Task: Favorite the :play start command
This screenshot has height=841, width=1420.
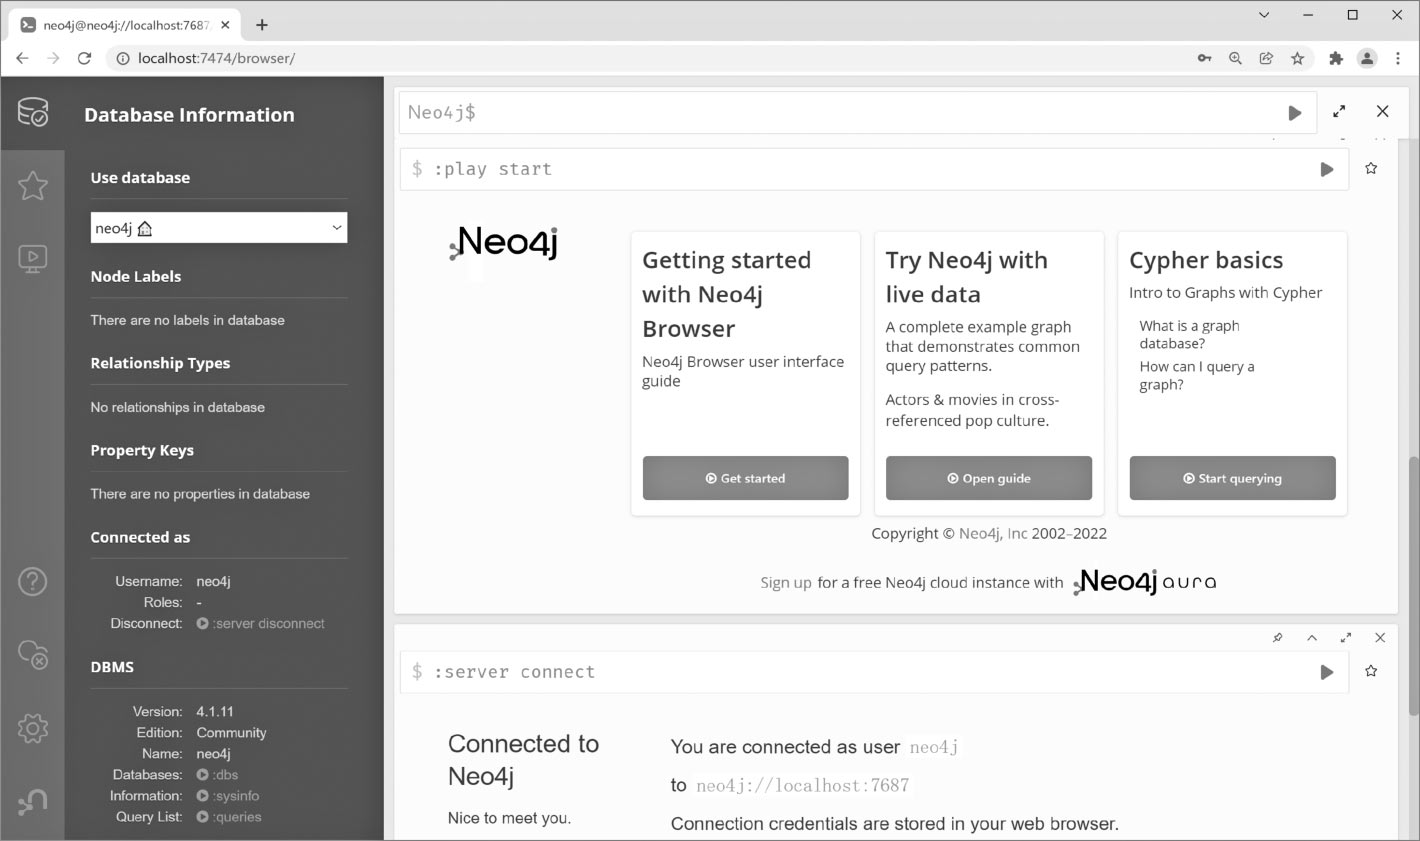Action: coord(1371,169)
